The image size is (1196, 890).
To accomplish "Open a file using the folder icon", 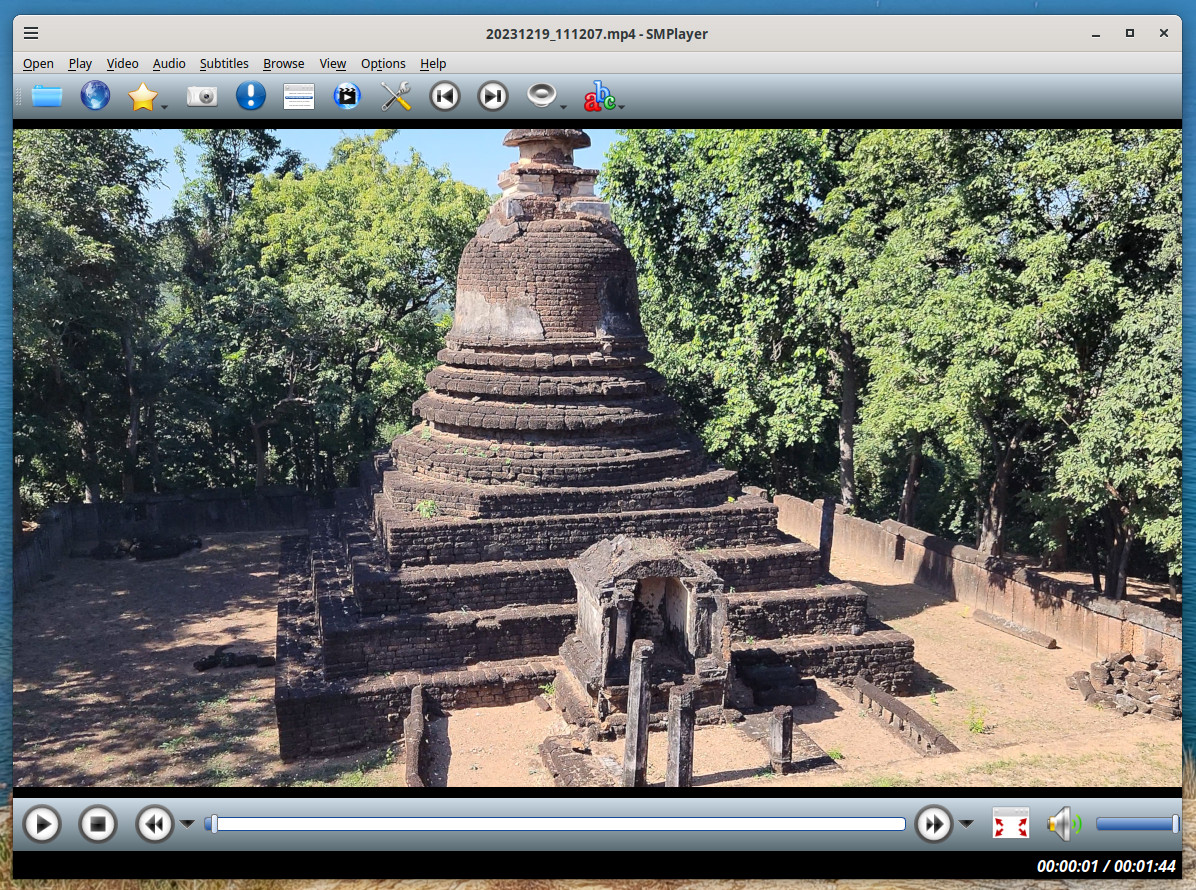I will tap(47, 96).
